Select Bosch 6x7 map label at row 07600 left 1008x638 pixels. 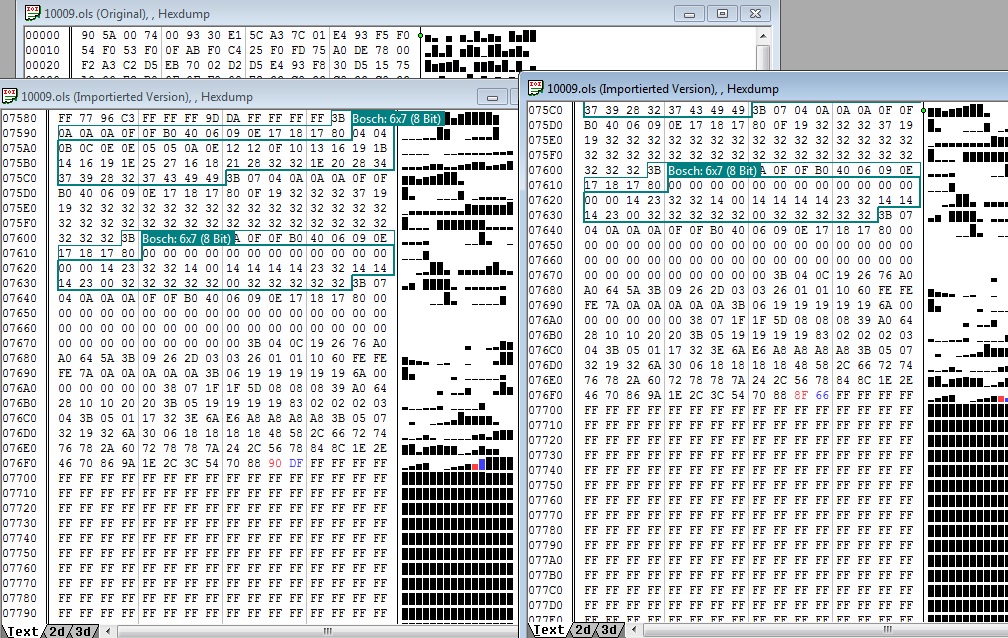click(186, 239)
